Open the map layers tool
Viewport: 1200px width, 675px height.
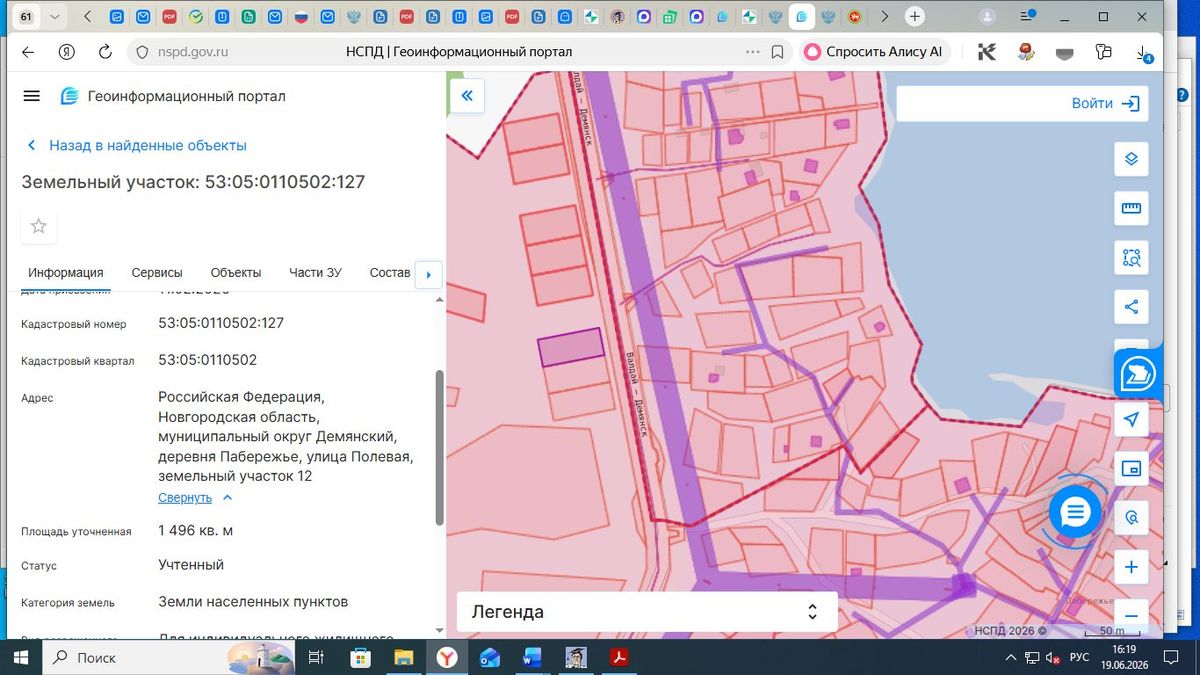[1131, 159]
